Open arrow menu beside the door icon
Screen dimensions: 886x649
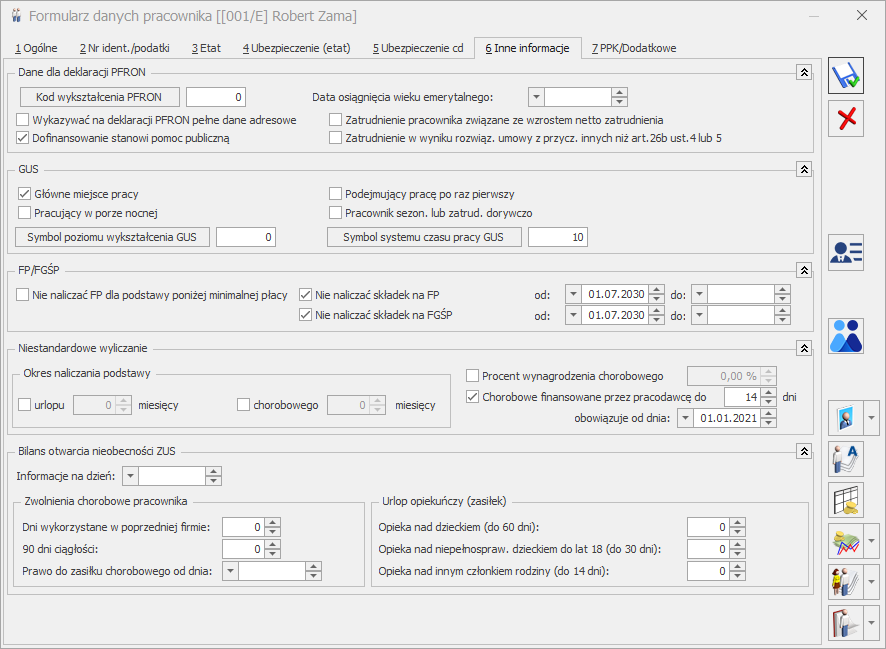[x=871, y=623]
